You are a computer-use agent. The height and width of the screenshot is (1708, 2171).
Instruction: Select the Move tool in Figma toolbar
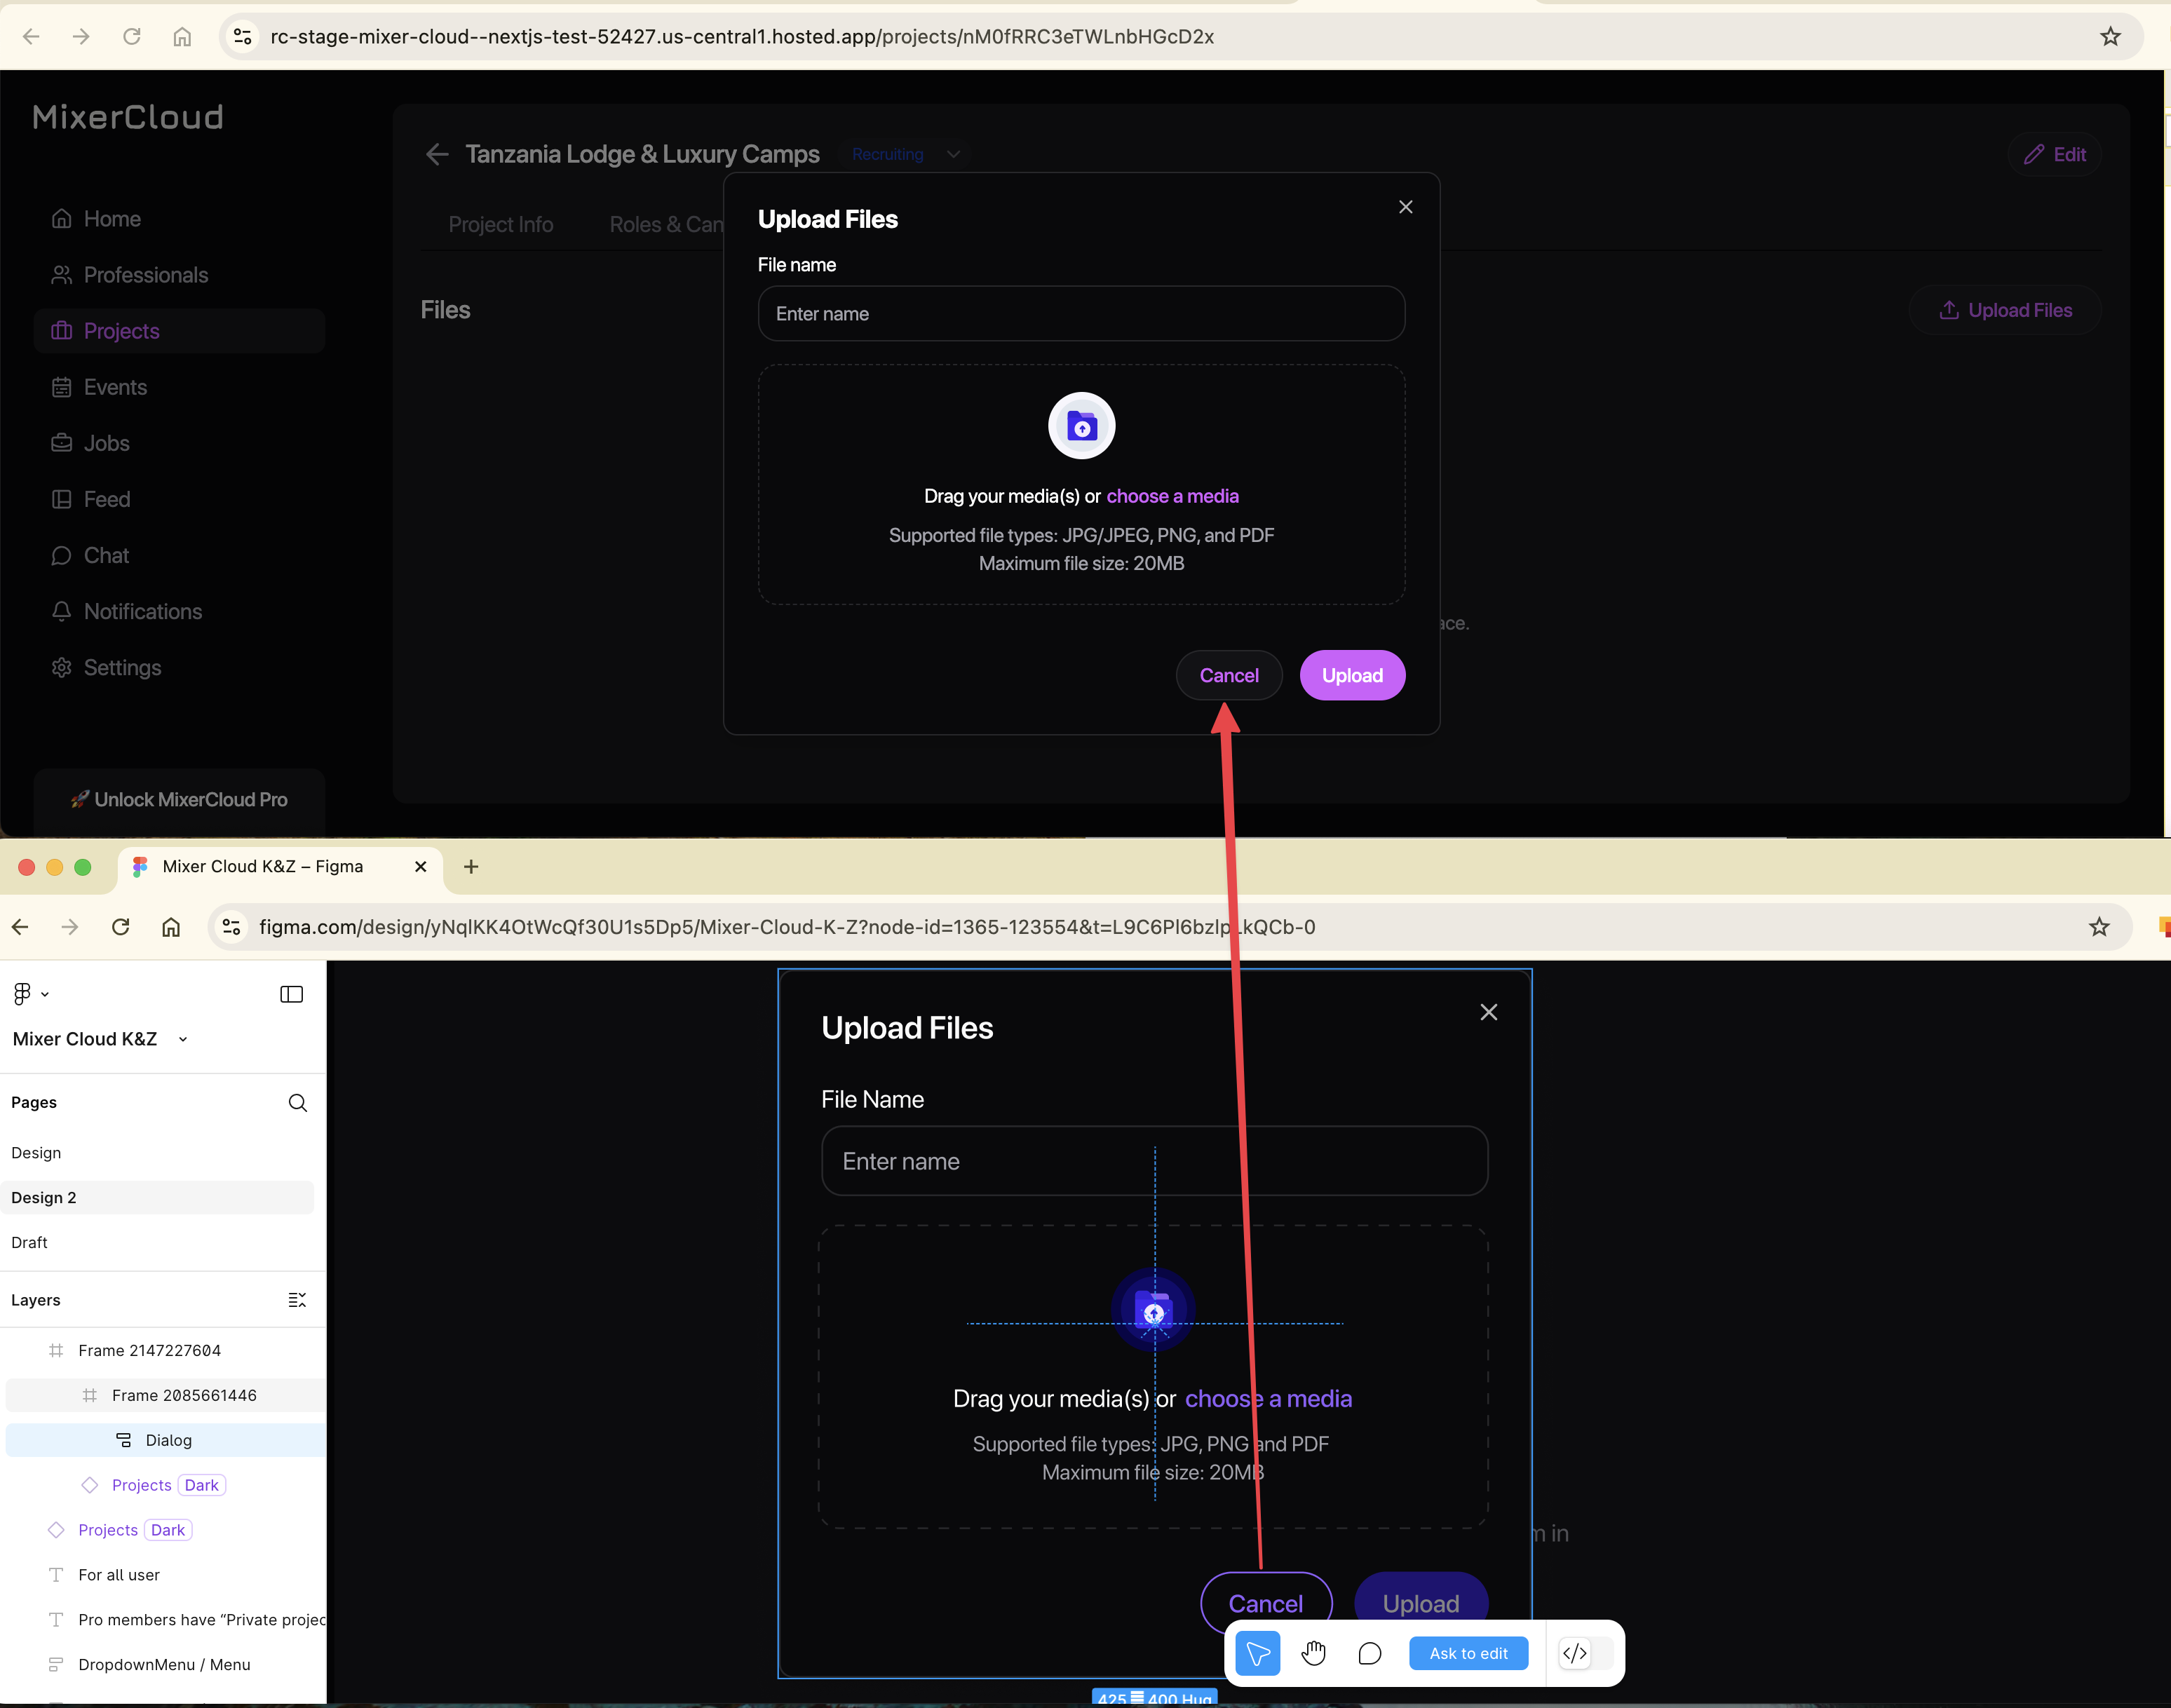[1257, 1653]
